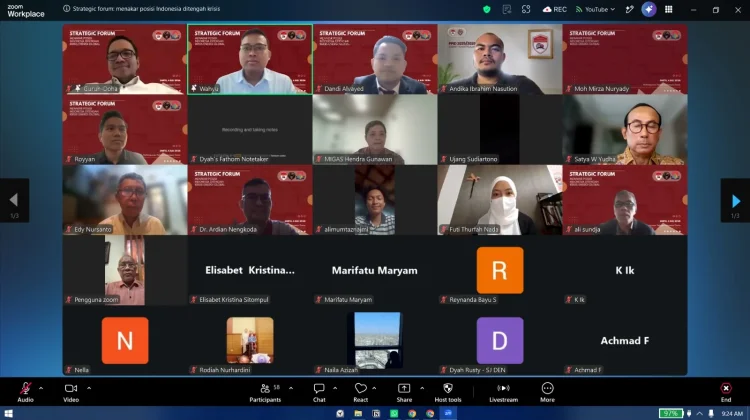Image resolution: width=750 pixels, height=420 pixels.
Task: Expand the React options caret
Action: 374,388
